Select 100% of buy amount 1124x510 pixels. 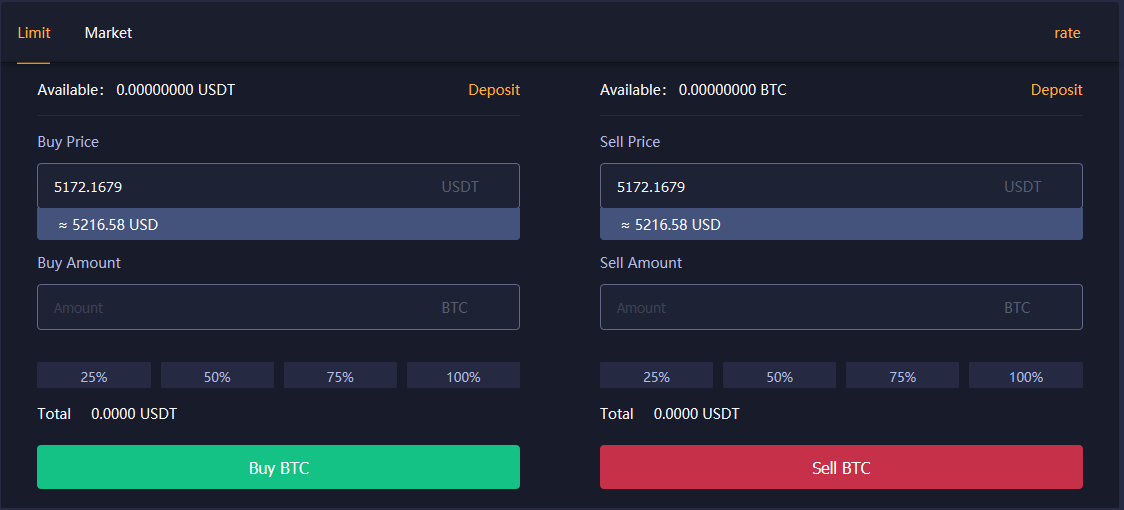click(x=463, y=377)
